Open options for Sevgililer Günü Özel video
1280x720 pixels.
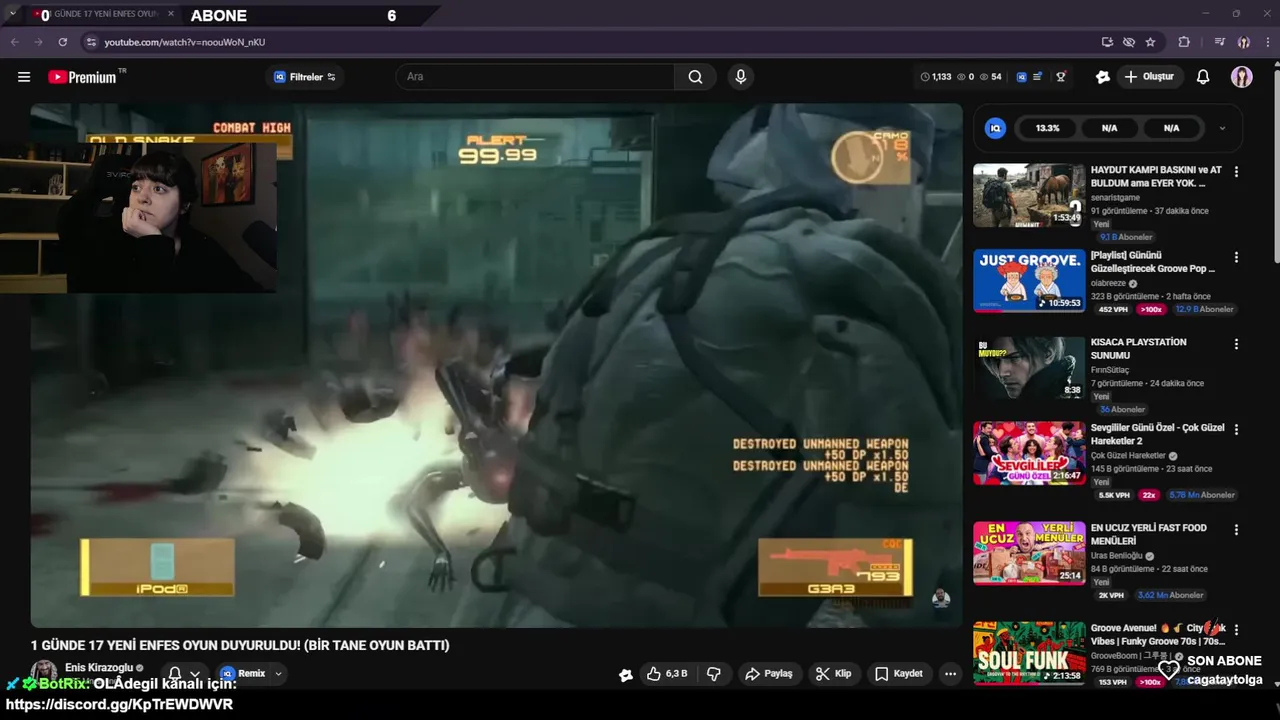click(1236, 429)
